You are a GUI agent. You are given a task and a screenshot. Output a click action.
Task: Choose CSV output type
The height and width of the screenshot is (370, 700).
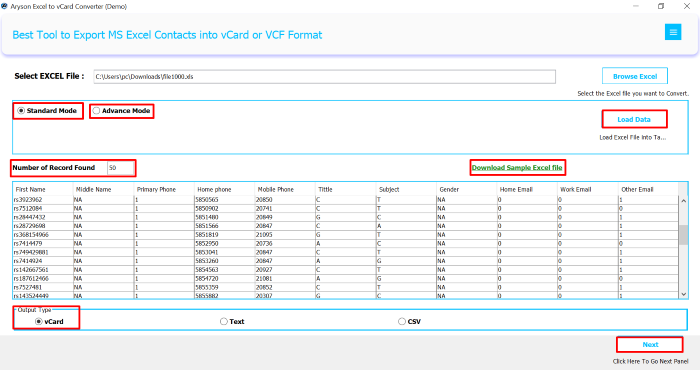(x=402, y=321)
